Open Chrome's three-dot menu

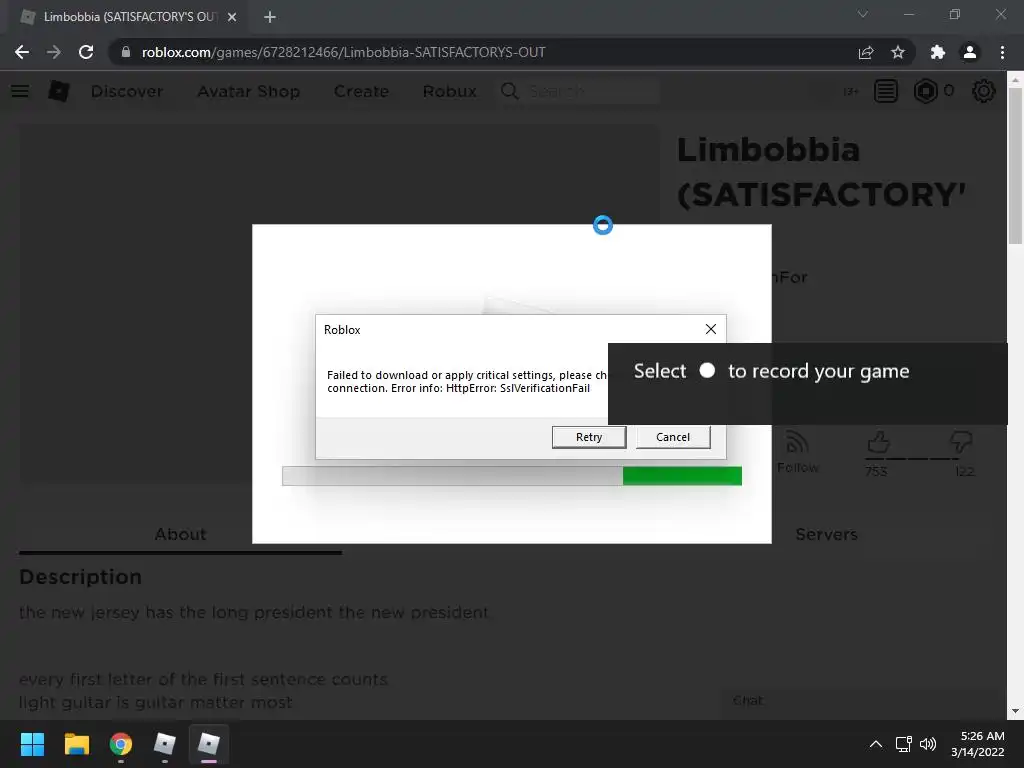[x=1002, y=52]
